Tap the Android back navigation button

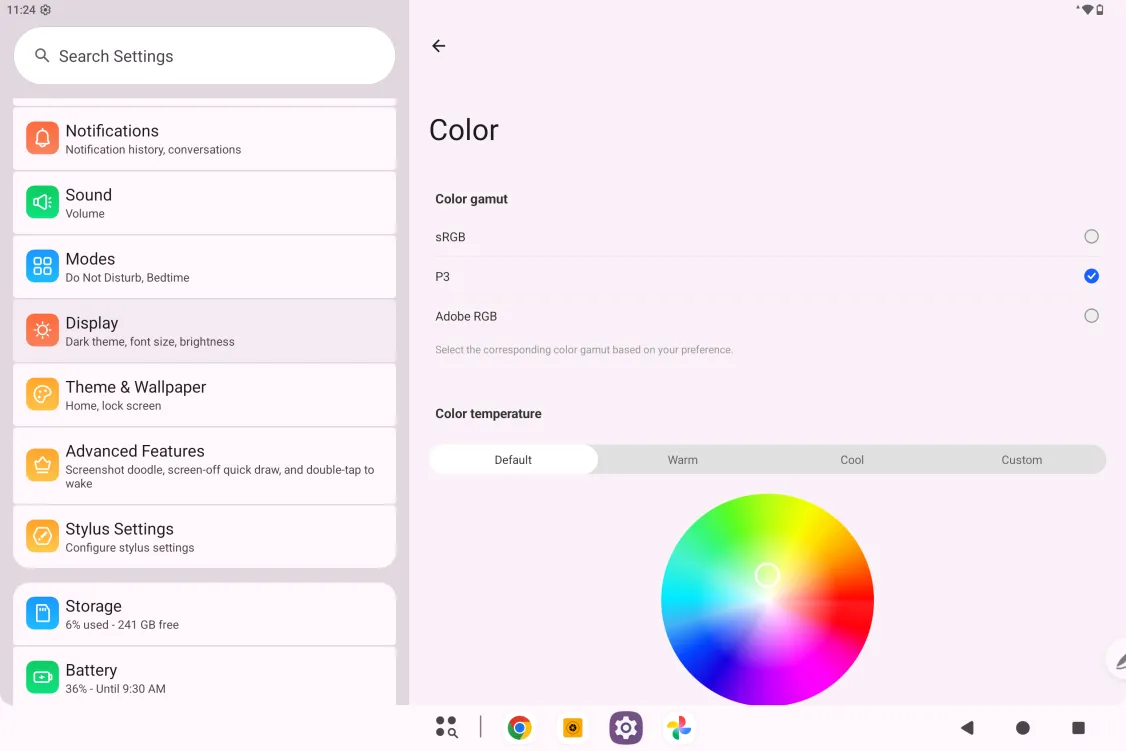(x=967, y=727)
